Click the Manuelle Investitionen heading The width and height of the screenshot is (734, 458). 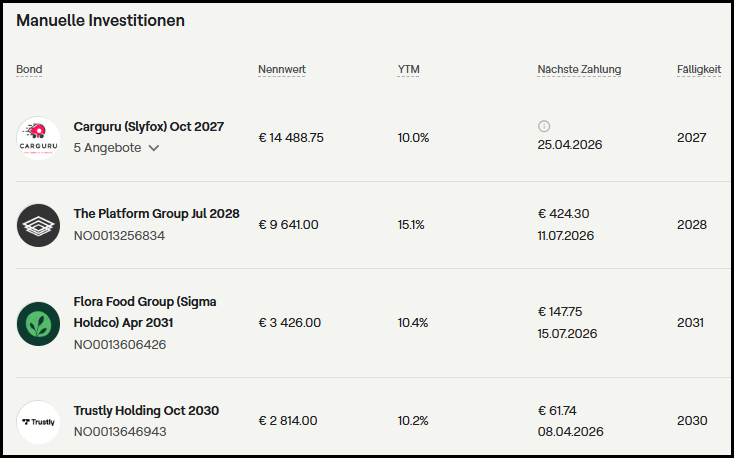pyautogui.click(x=100, y=20)
